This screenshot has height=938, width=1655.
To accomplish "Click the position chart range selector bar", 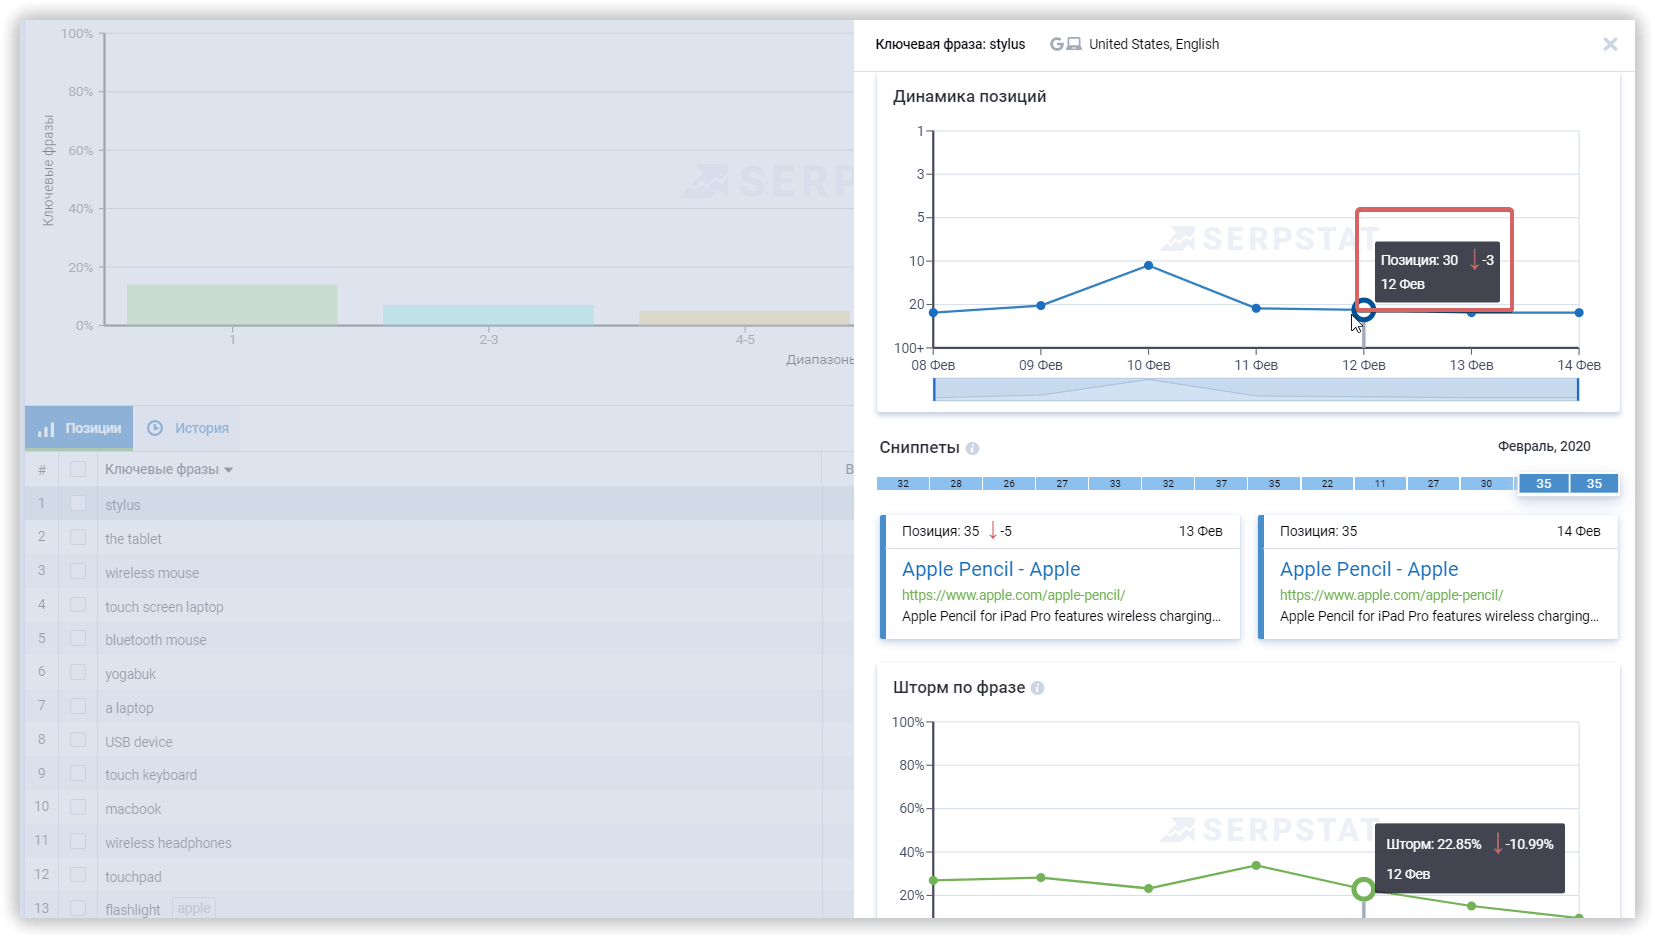I will pyautogui.click(x=1256, y=389).
